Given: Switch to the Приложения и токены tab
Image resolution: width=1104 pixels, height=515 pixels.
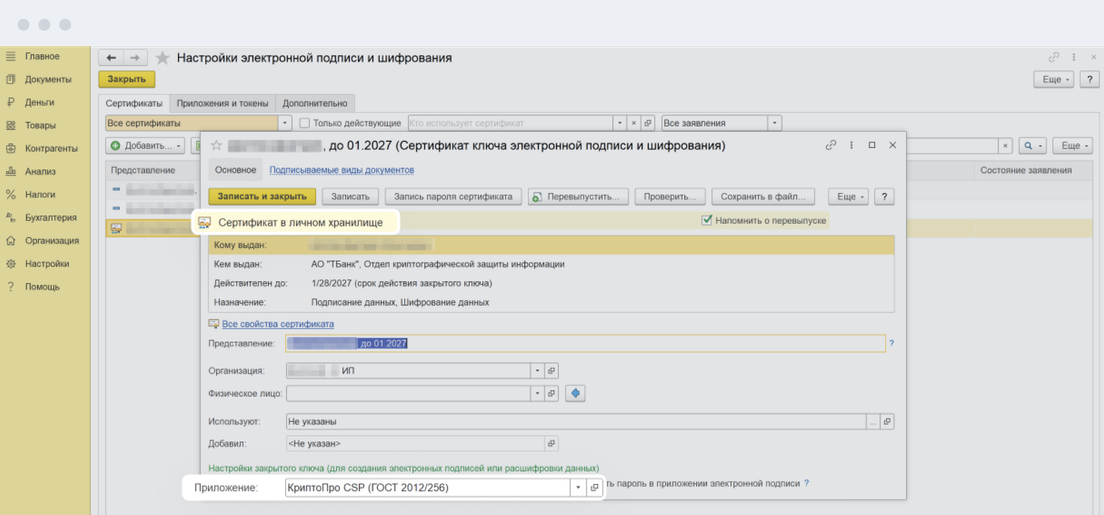Looking at the screenshot, I should coord(222,103).
